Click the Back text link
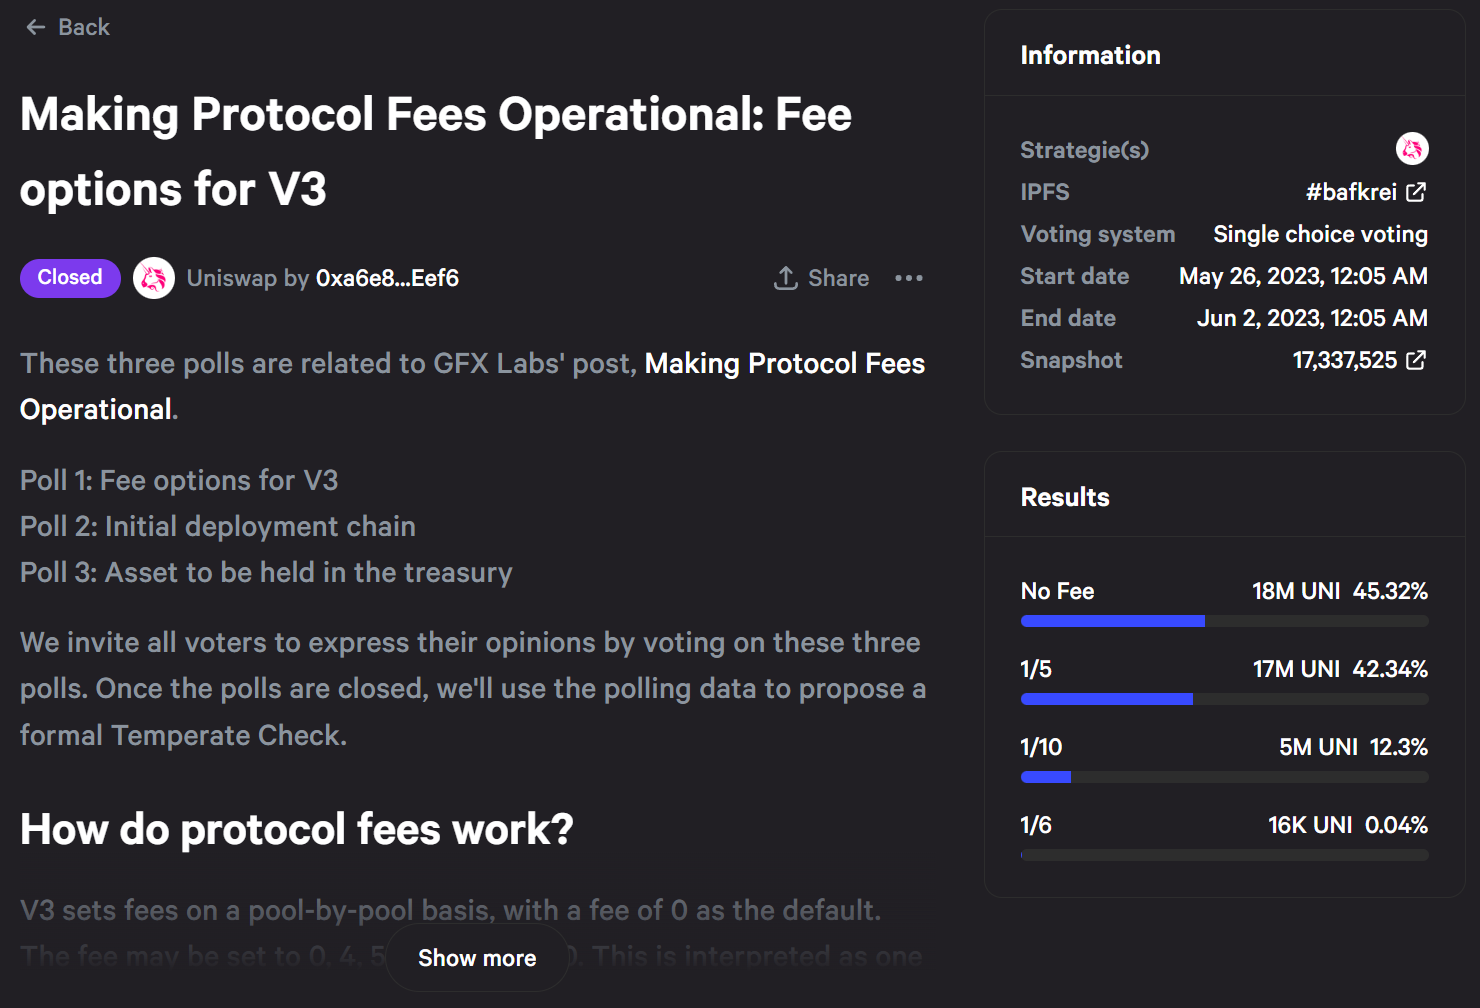Viewport: 1480px width, 1008px height. 84,28
